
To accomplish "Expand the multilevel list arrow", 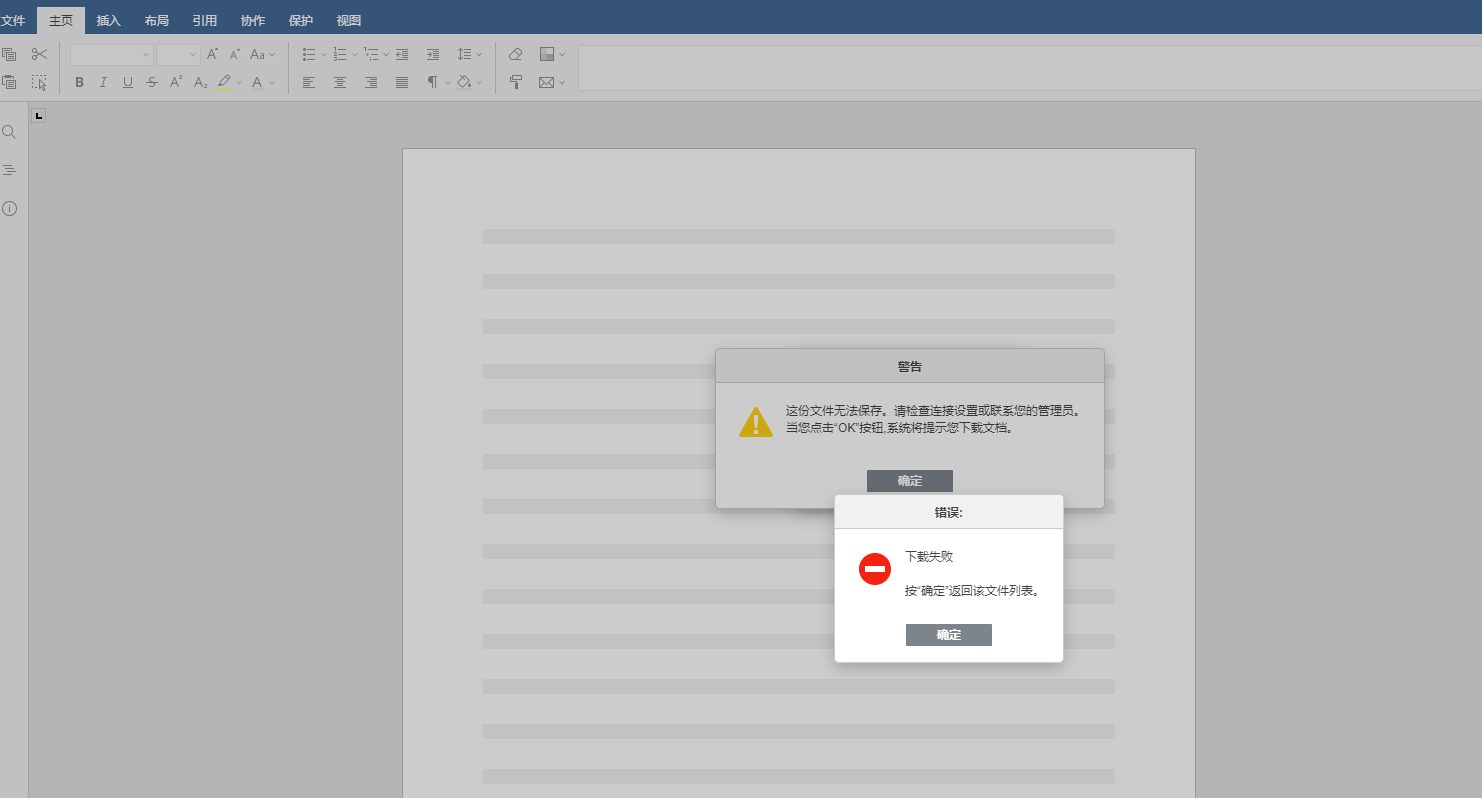I will [x=386, y=54].
